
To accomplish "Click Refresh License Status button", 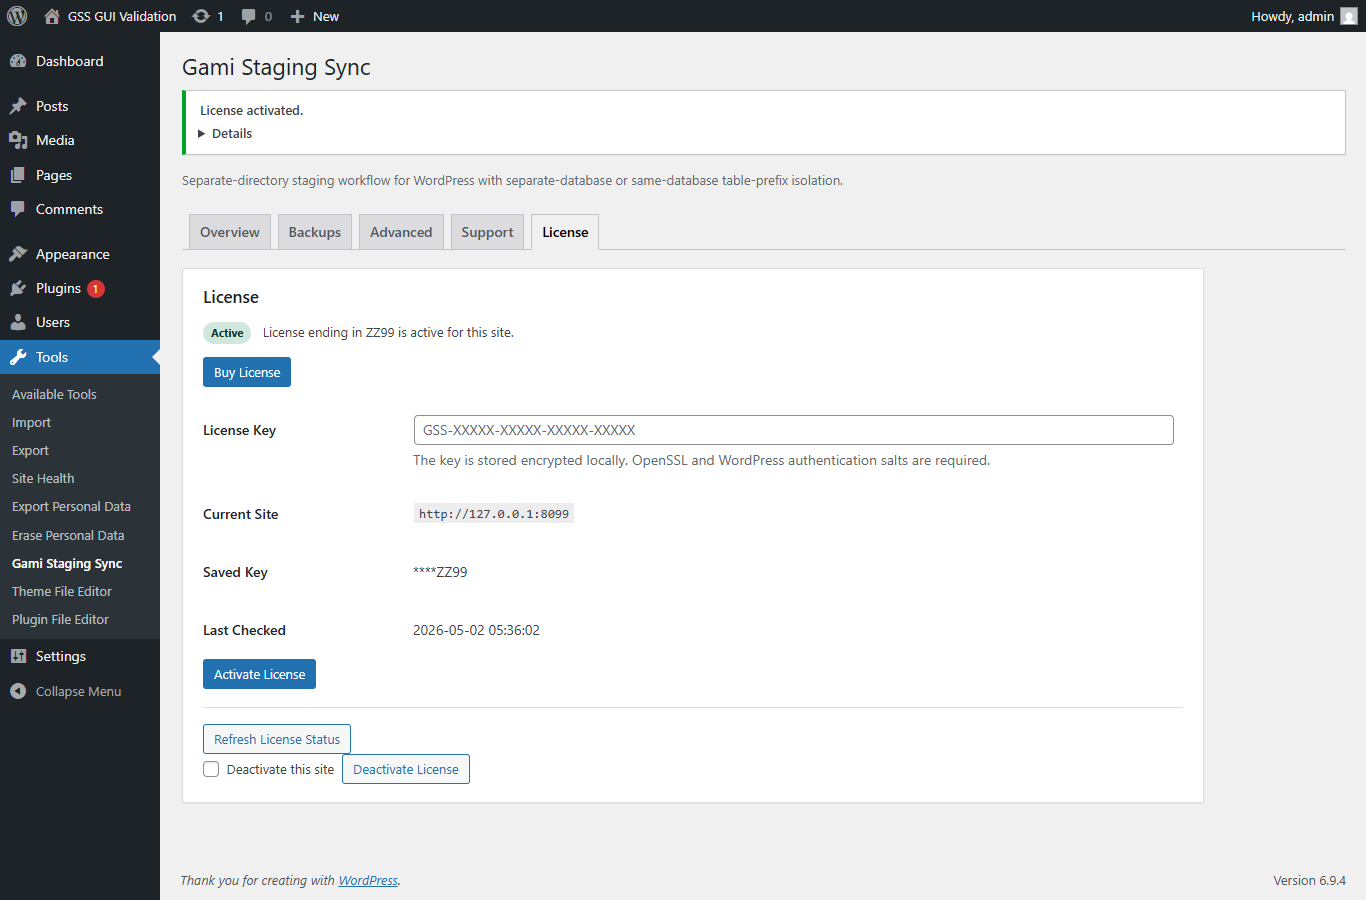I will click(x=277, y=739).
